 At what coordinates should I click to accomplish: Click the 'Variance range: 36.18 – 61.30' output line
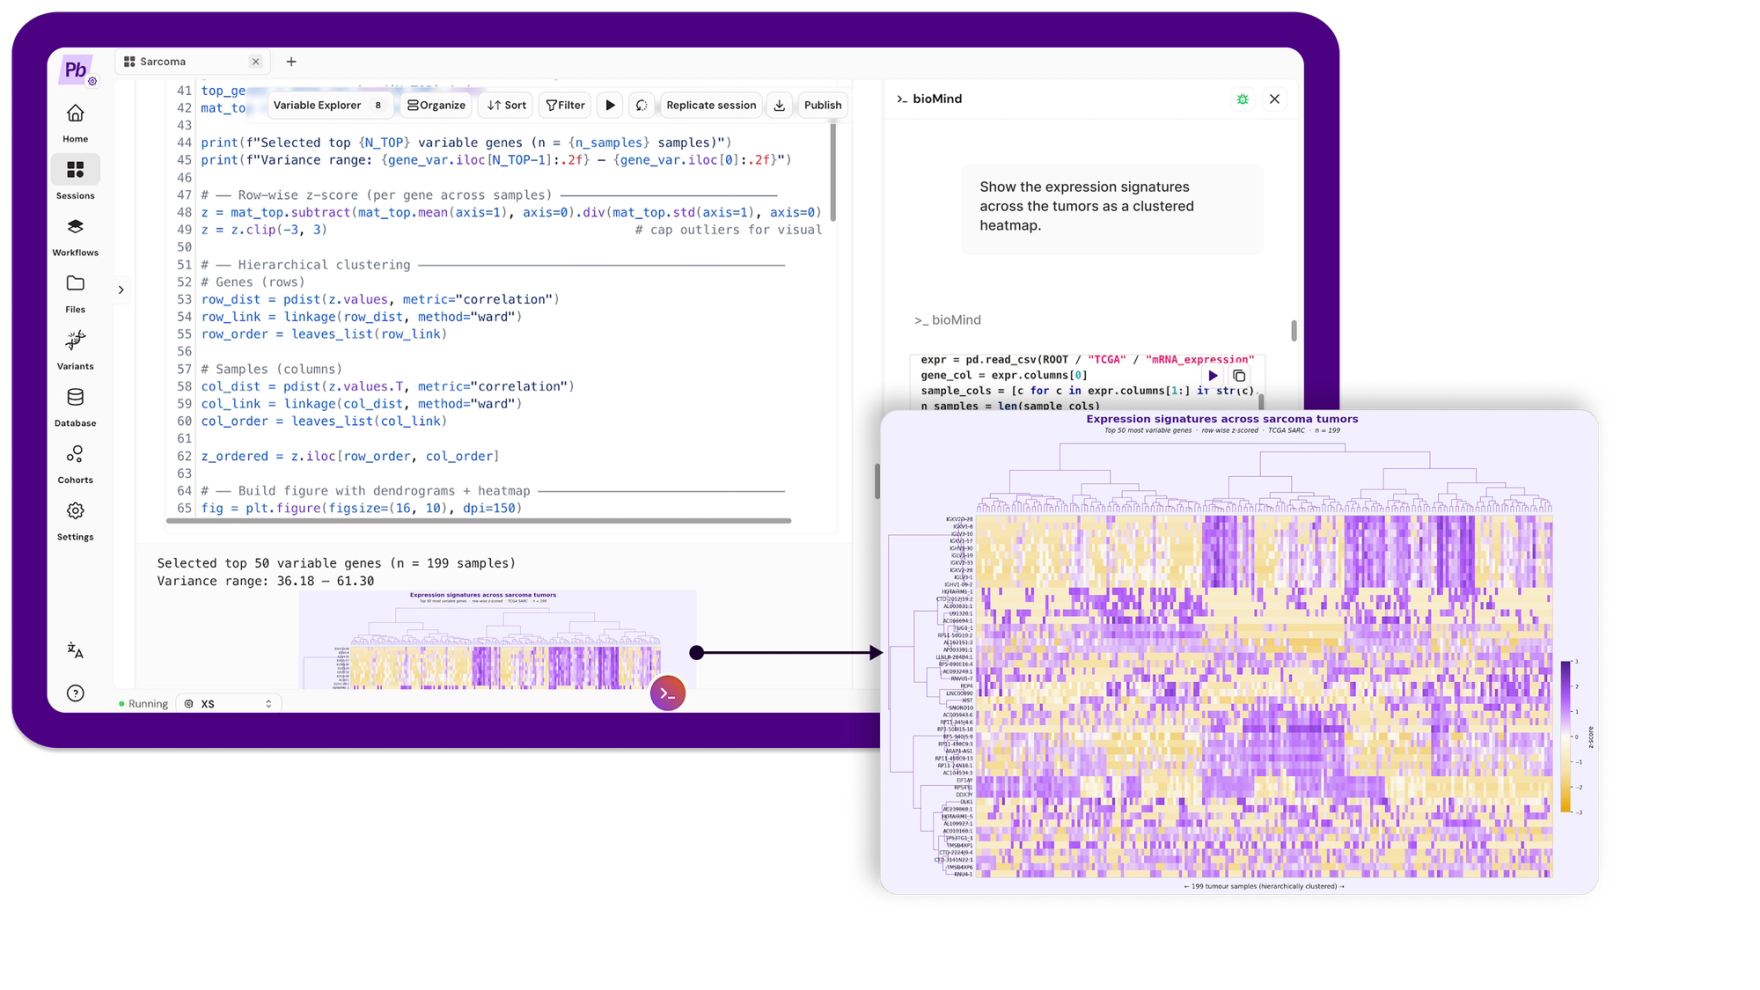(x=266, y=581)
